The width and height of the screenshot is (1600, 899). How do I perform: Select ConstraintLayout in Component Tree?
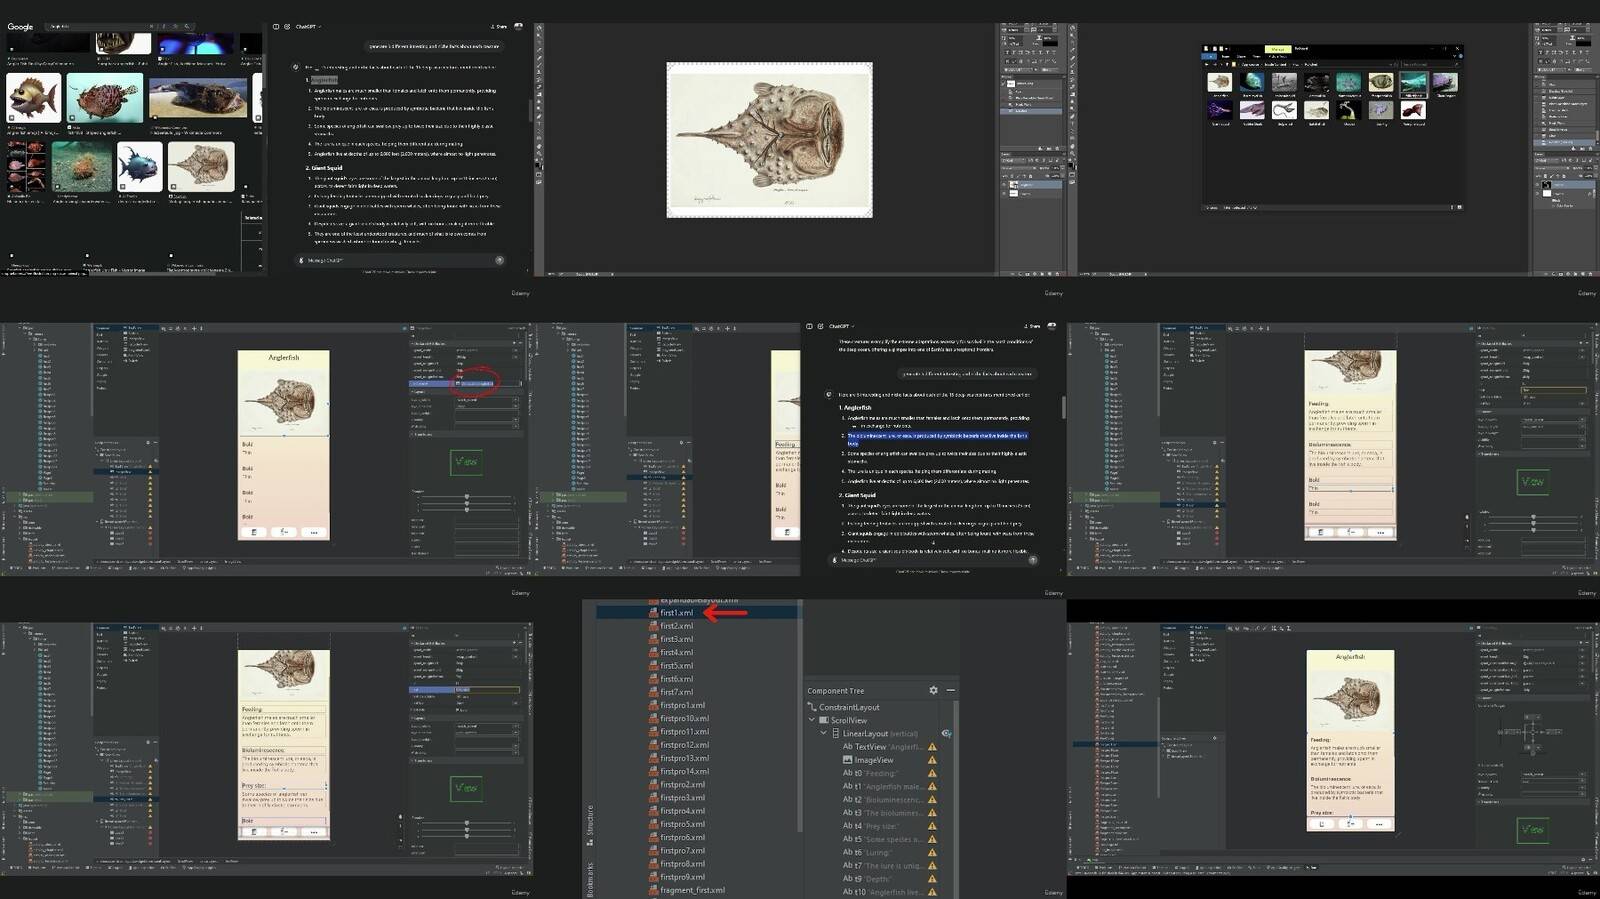[x=849, y=707]
